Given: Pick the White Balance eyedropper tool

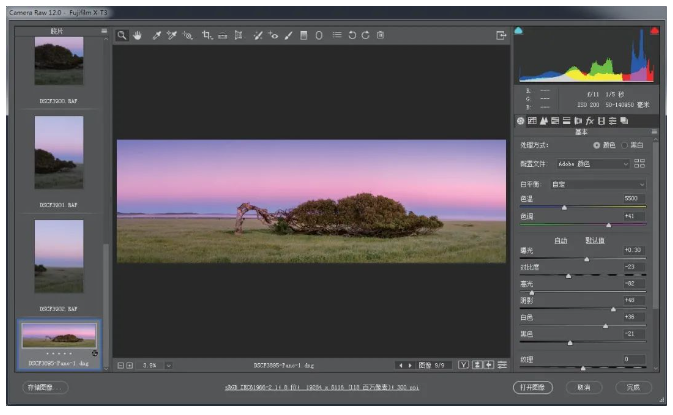Looking at the screenshot, I should coord(156,35).
